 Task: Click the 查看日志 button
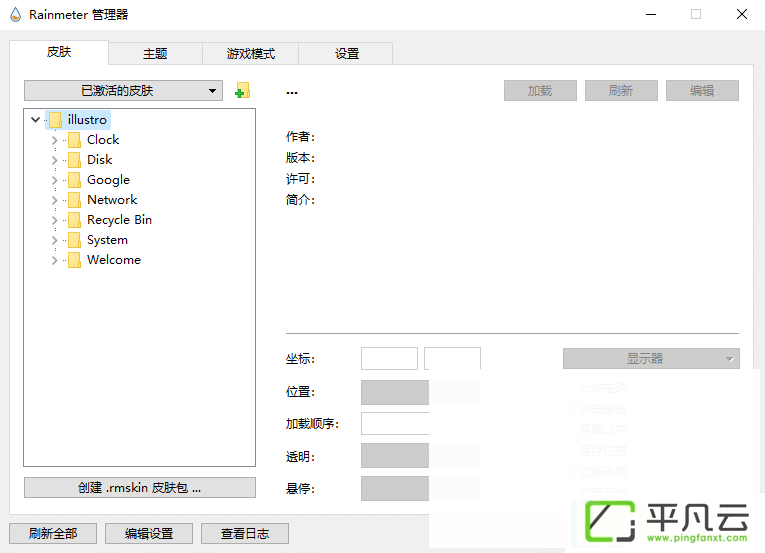pos(245,533)
